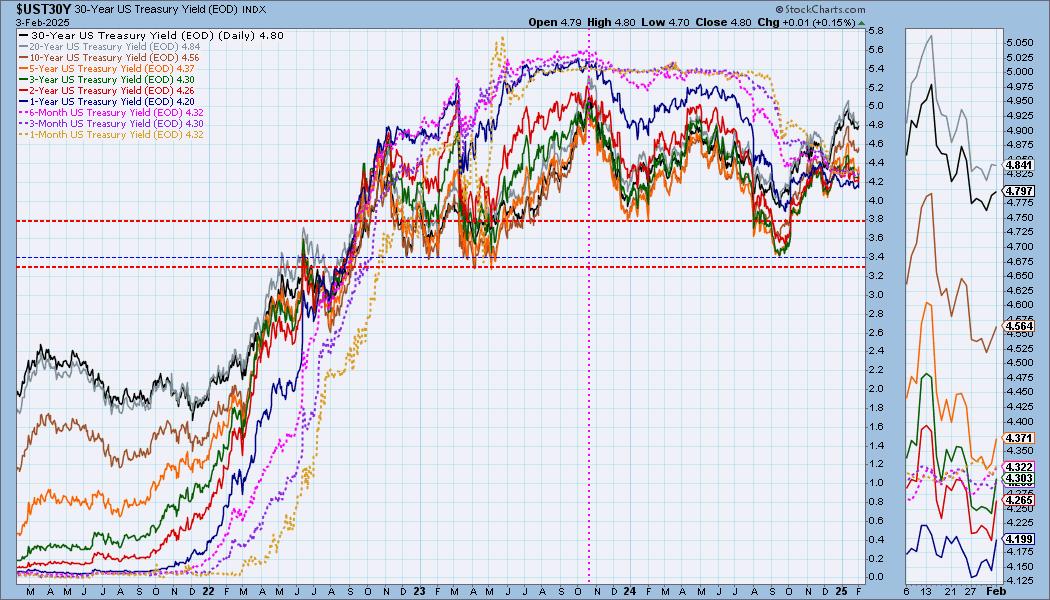The image size is (1050, 600).
Task: Select the 3-Year US Treasury Yield legend entry
Action: [x=107, y=79]
